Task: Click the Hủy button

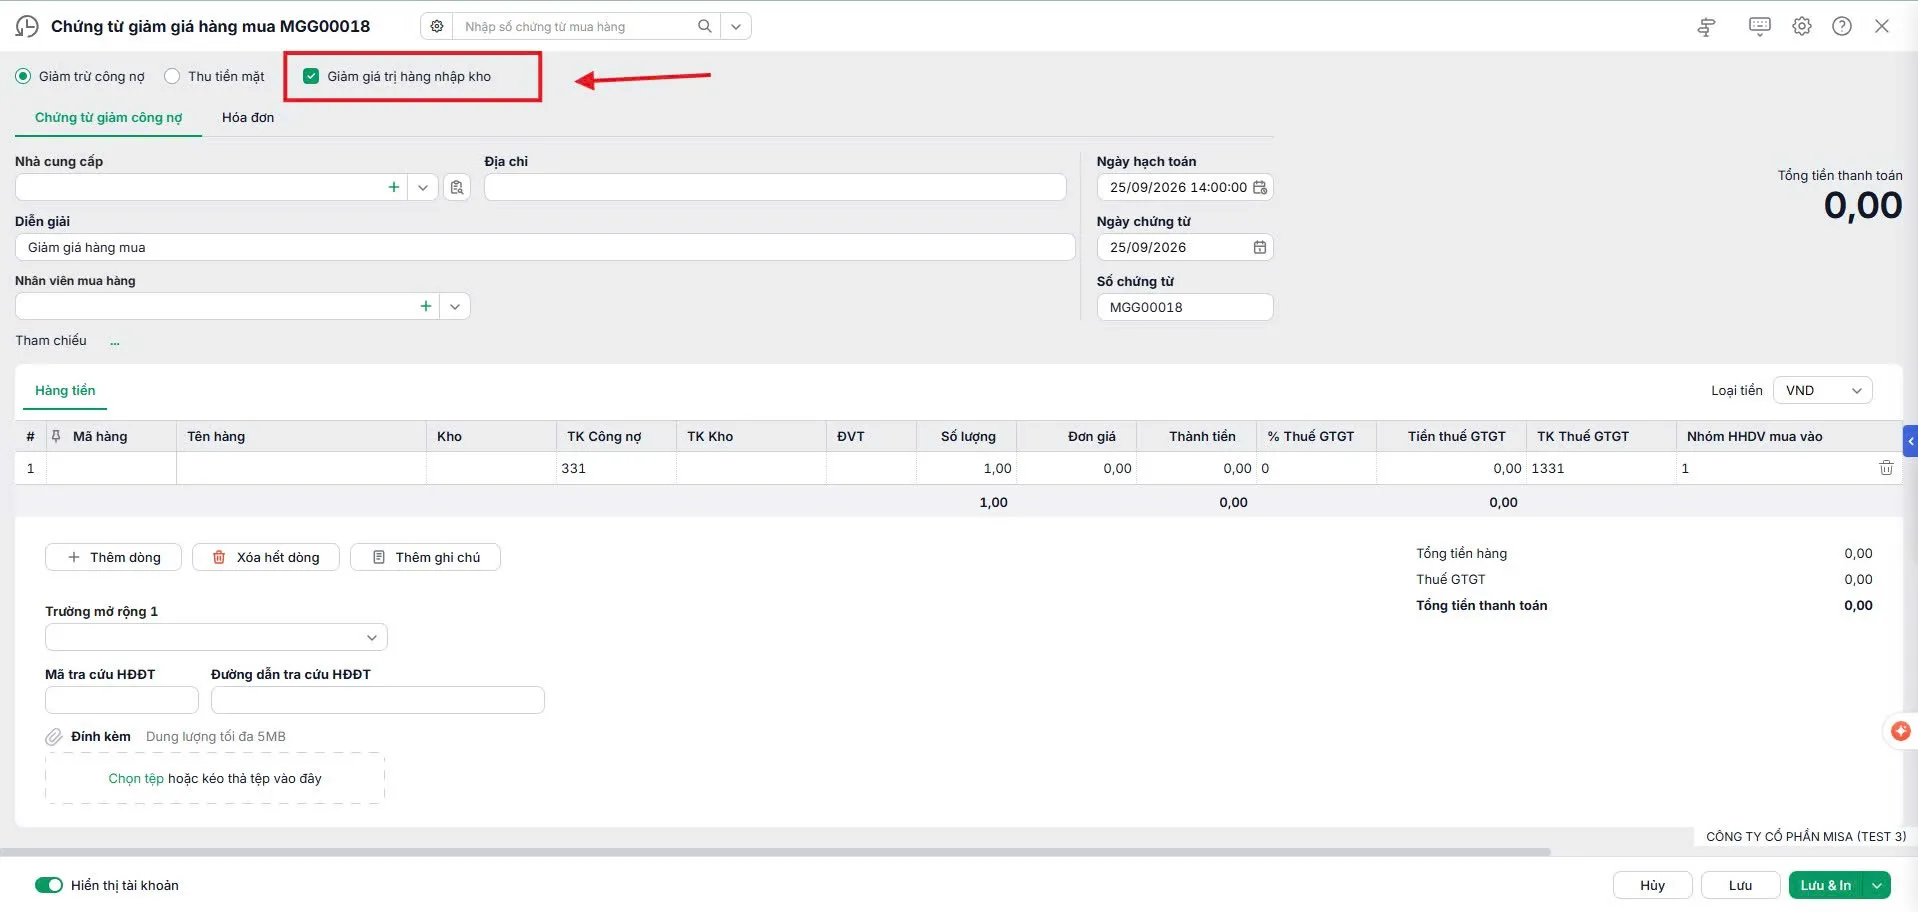Action: point(1652,885)
